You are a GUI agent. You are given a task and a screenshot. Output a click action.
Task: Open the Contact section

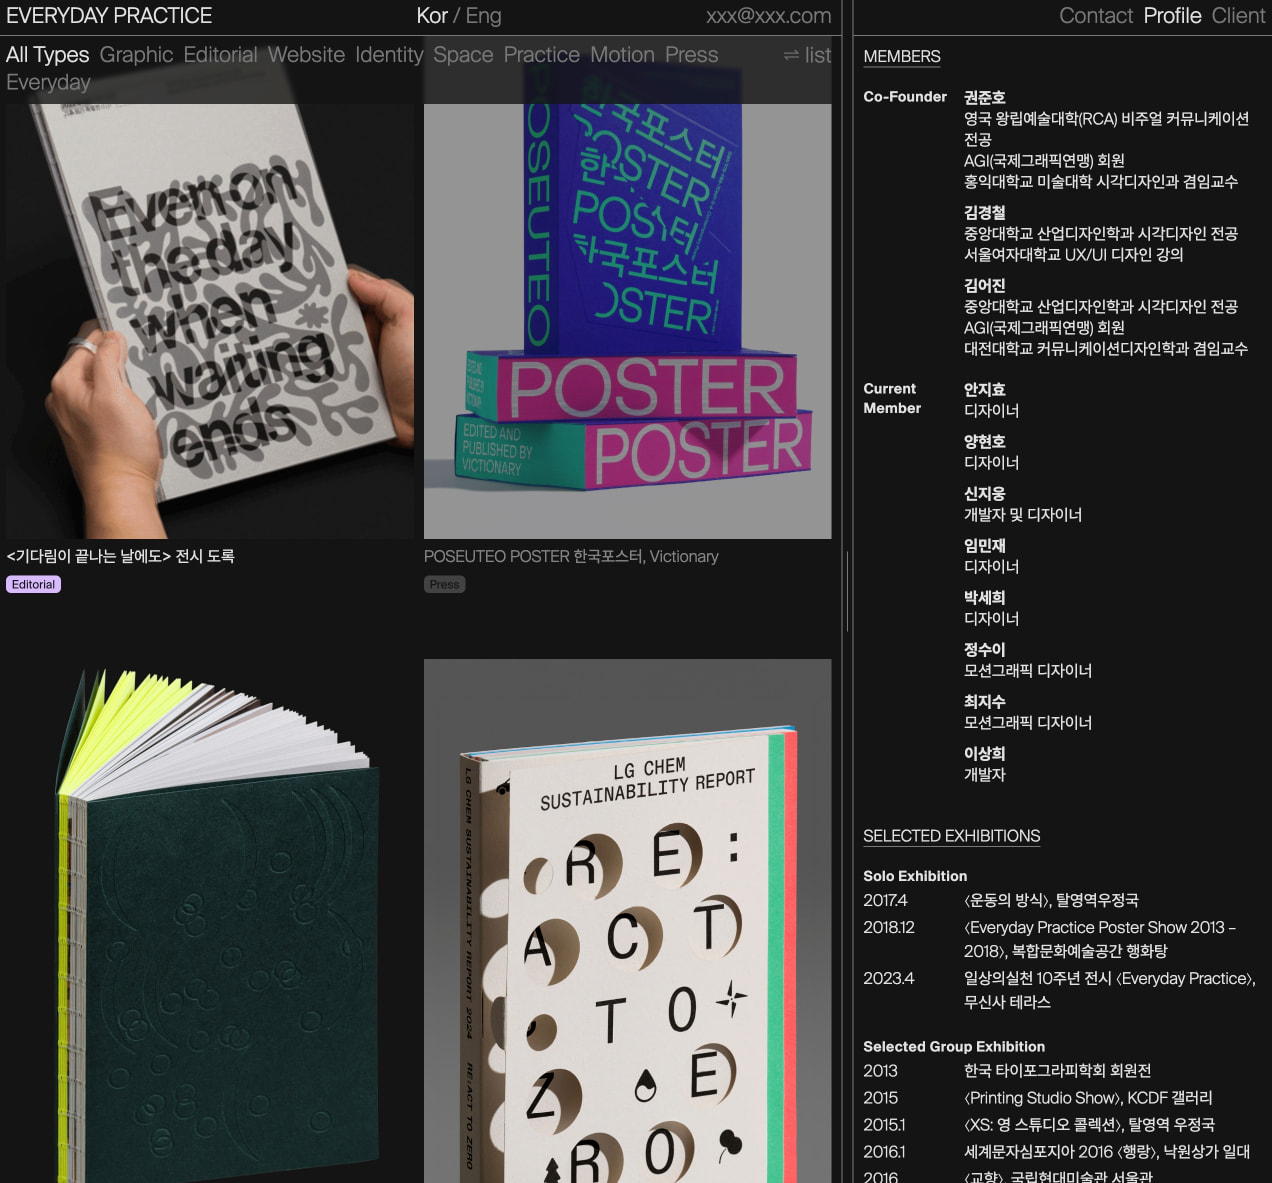point(1096,16)
